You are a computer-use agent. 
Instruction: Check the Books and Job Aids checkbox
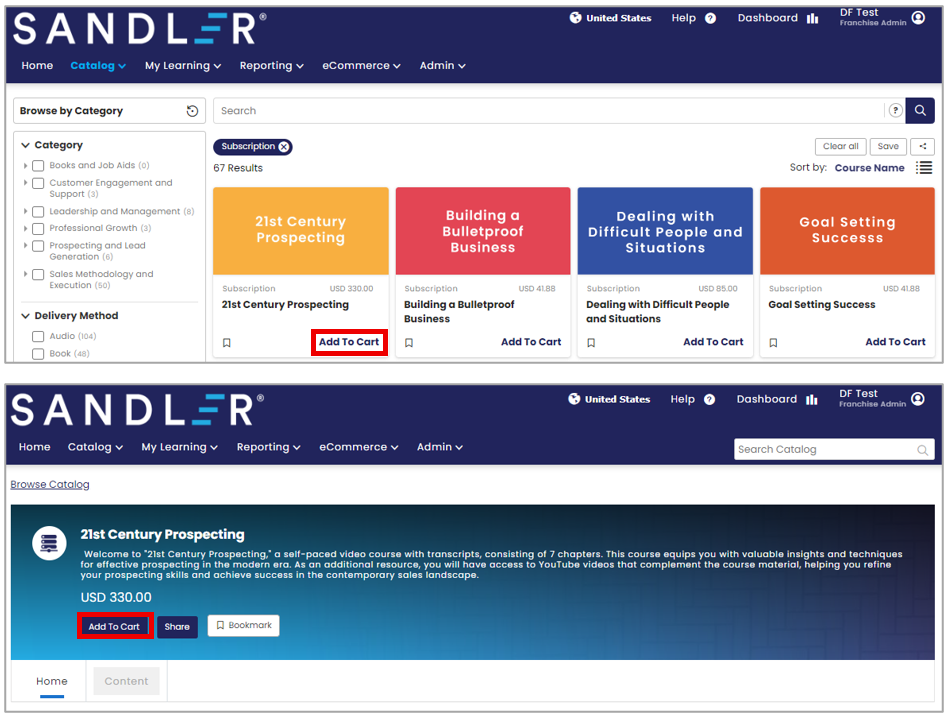[x=38, y=166]
